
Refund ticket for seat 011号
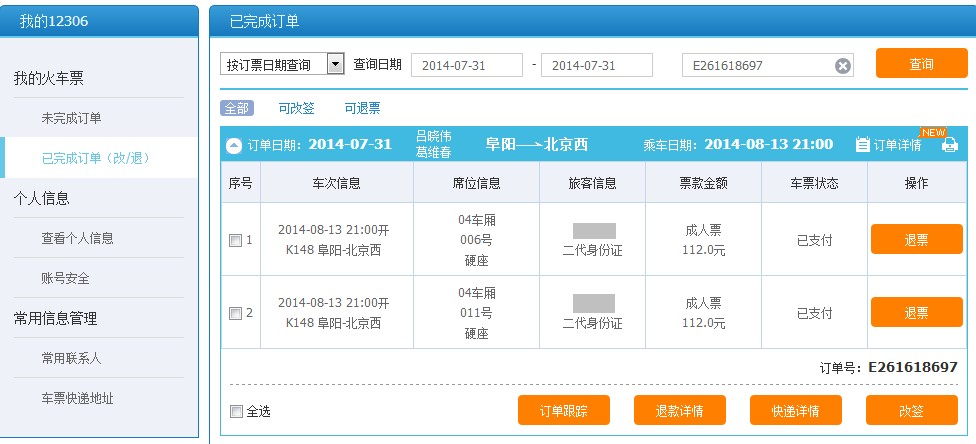[916, 312]
